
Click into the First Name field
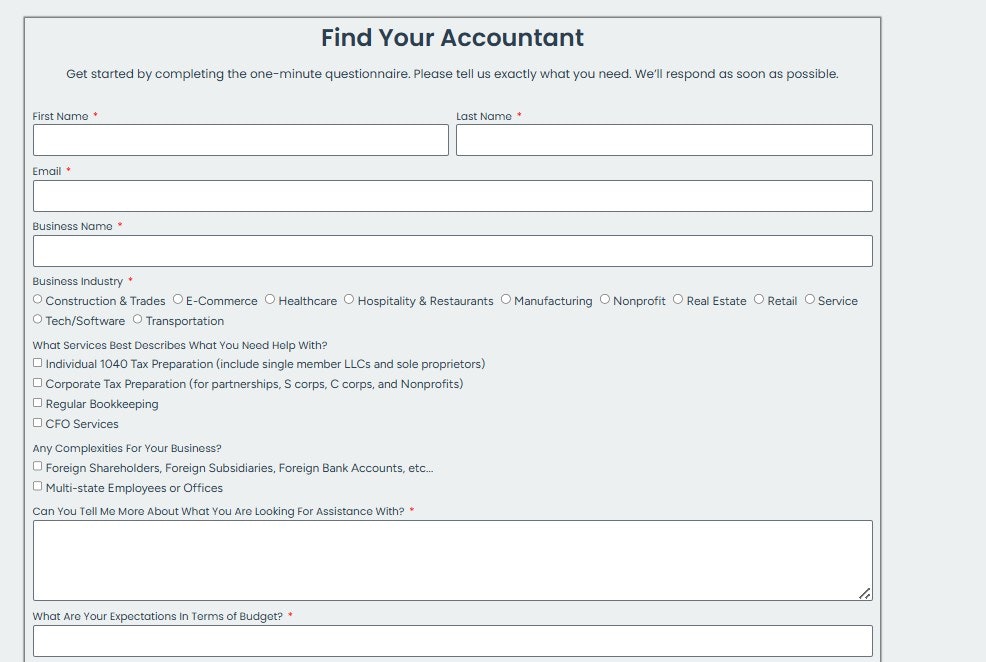tap(240, 140)
